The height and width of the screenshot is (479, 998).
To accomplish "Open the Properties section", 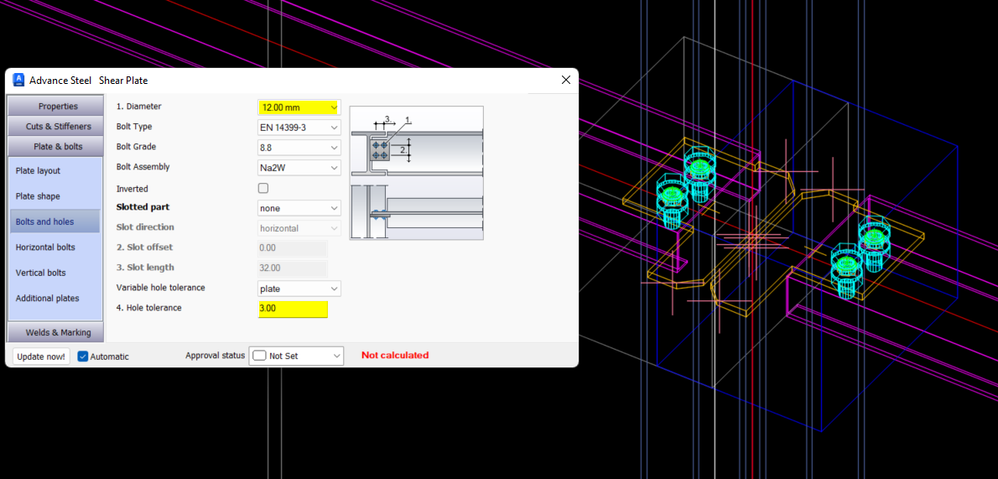I will (x=57, y=106).
